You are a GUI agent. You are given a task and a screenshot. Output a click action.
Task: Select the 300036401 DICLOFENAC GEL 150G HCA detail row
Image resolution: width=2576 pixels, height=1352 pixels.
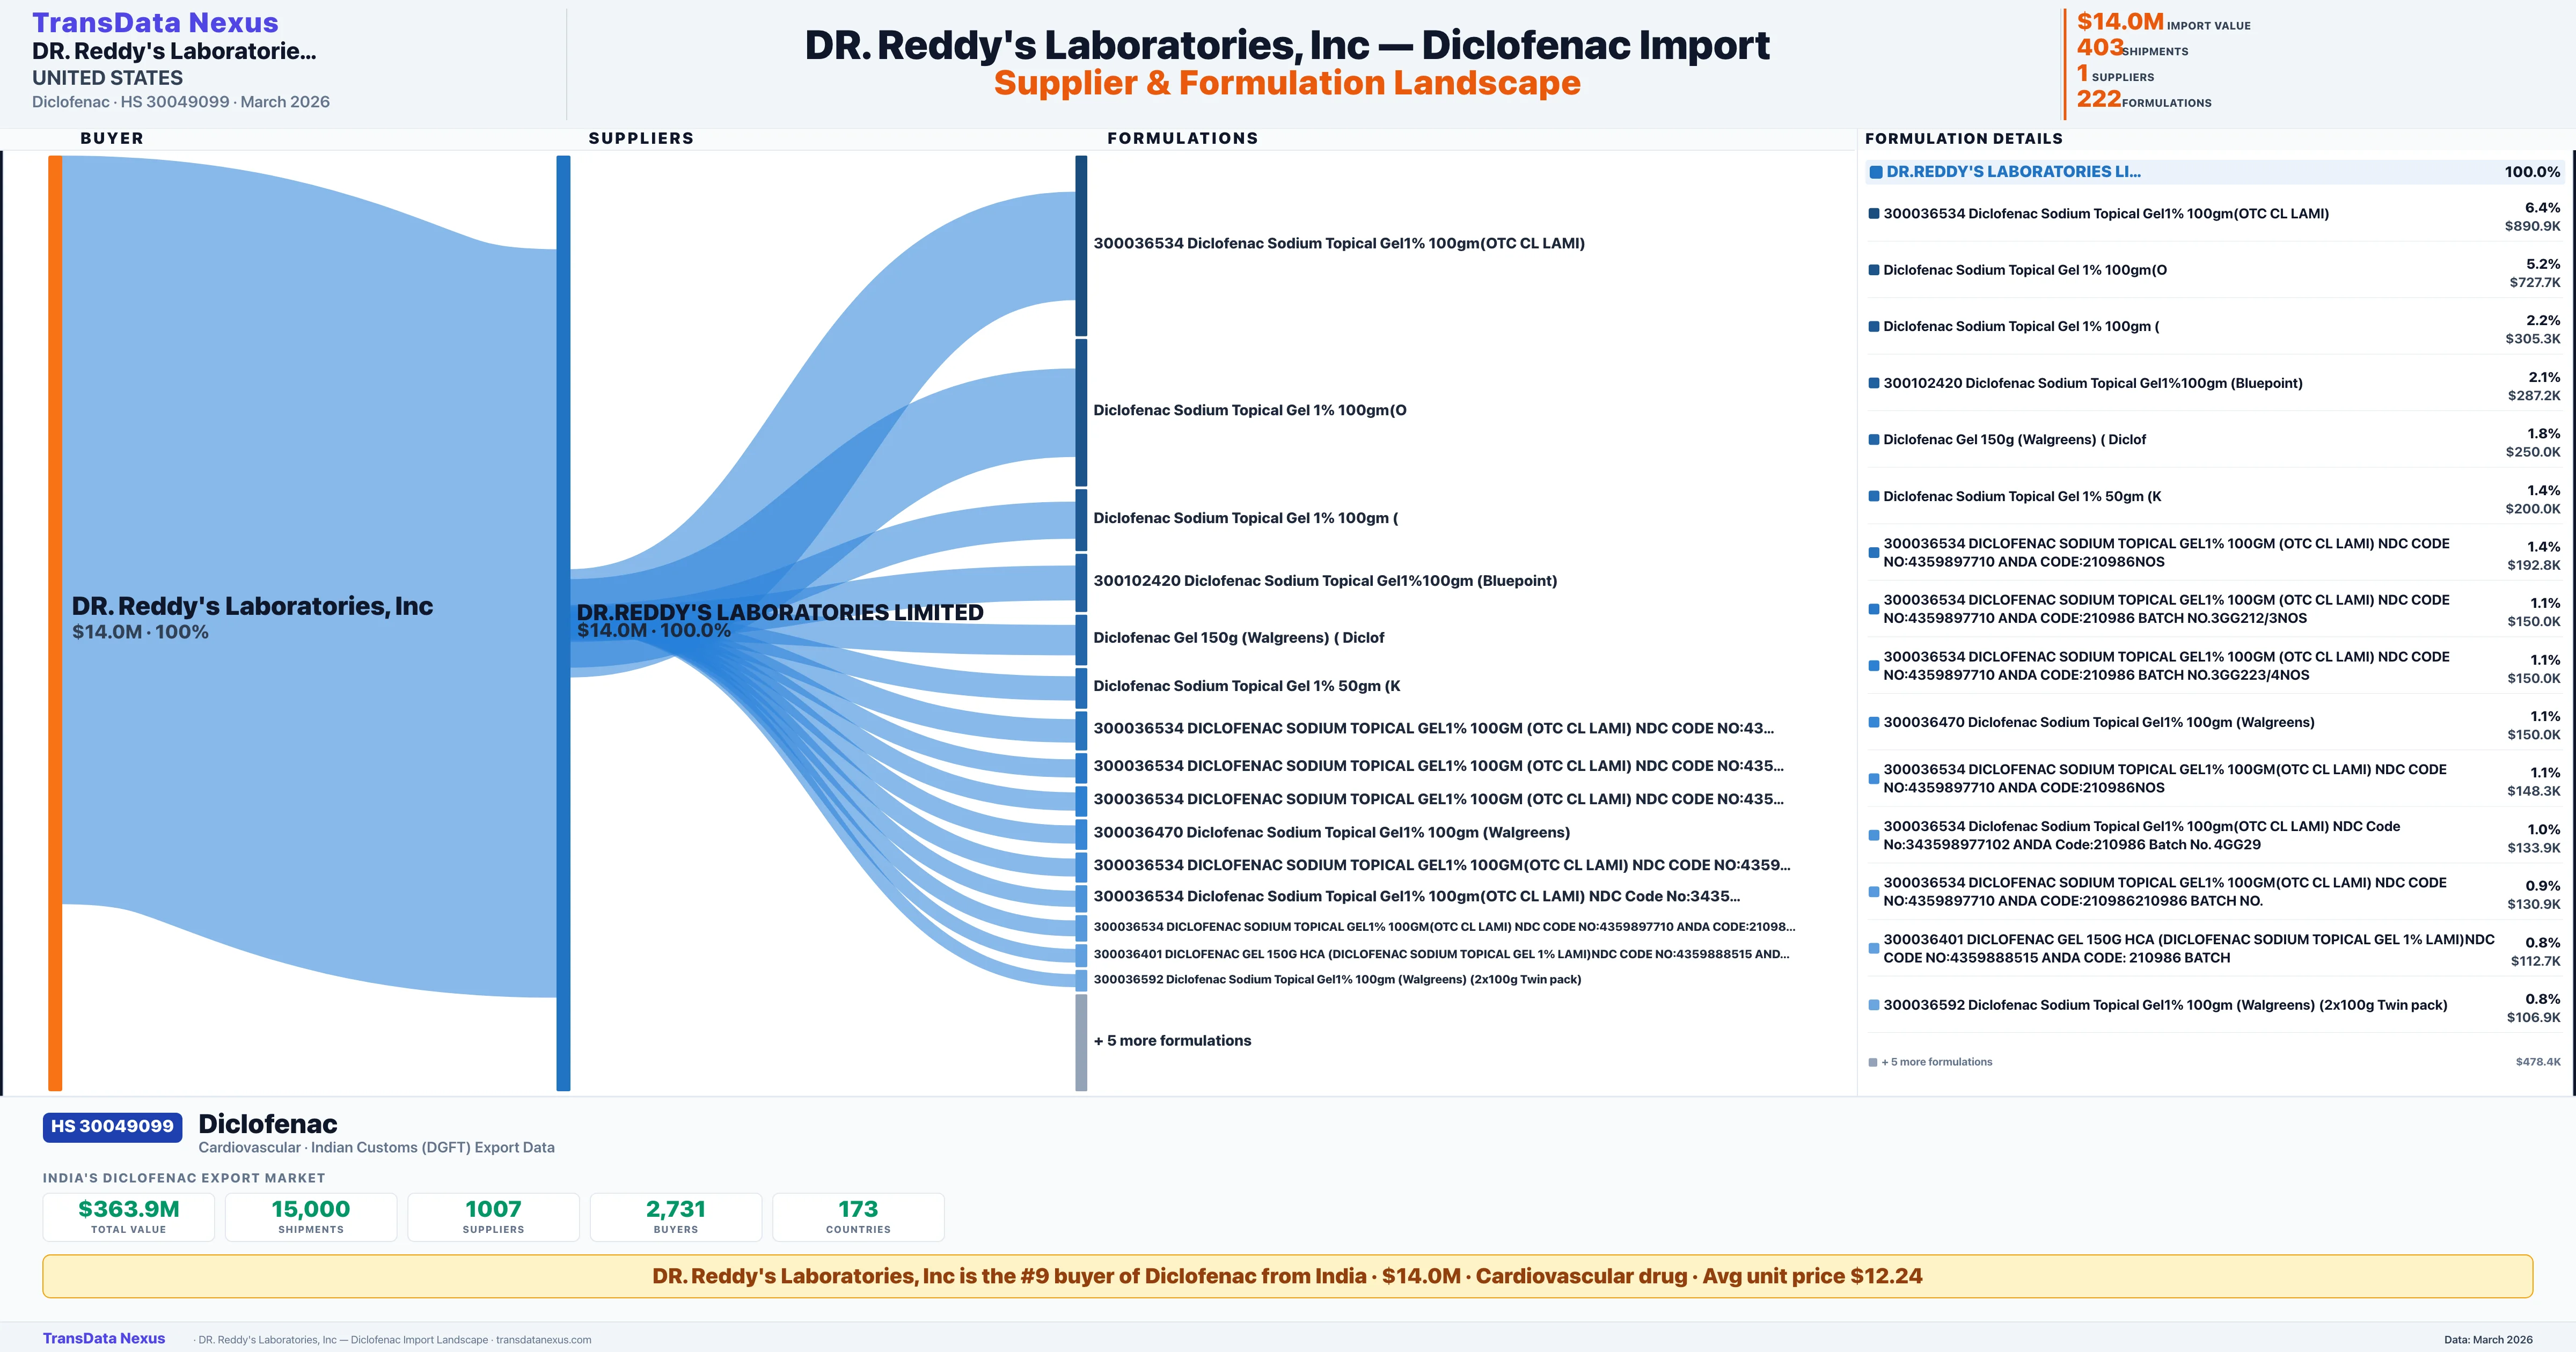coord(2188,948)
